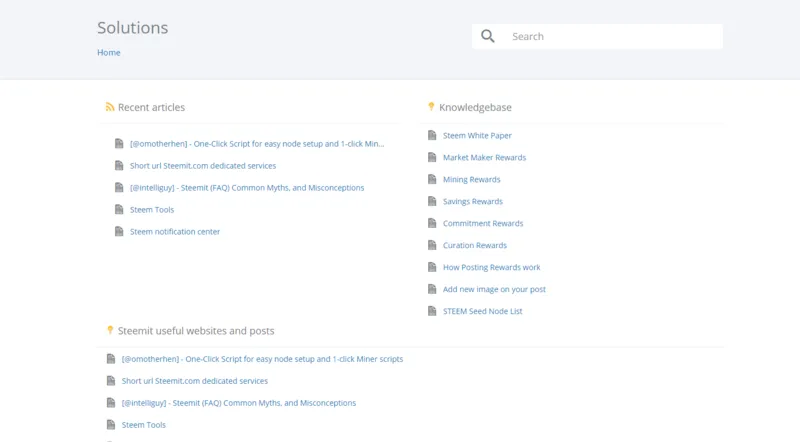The width and height of the screenshot is (800, 442).
Task: Click document icon for Market Maker Rewards
Action: tap(432, 157)
